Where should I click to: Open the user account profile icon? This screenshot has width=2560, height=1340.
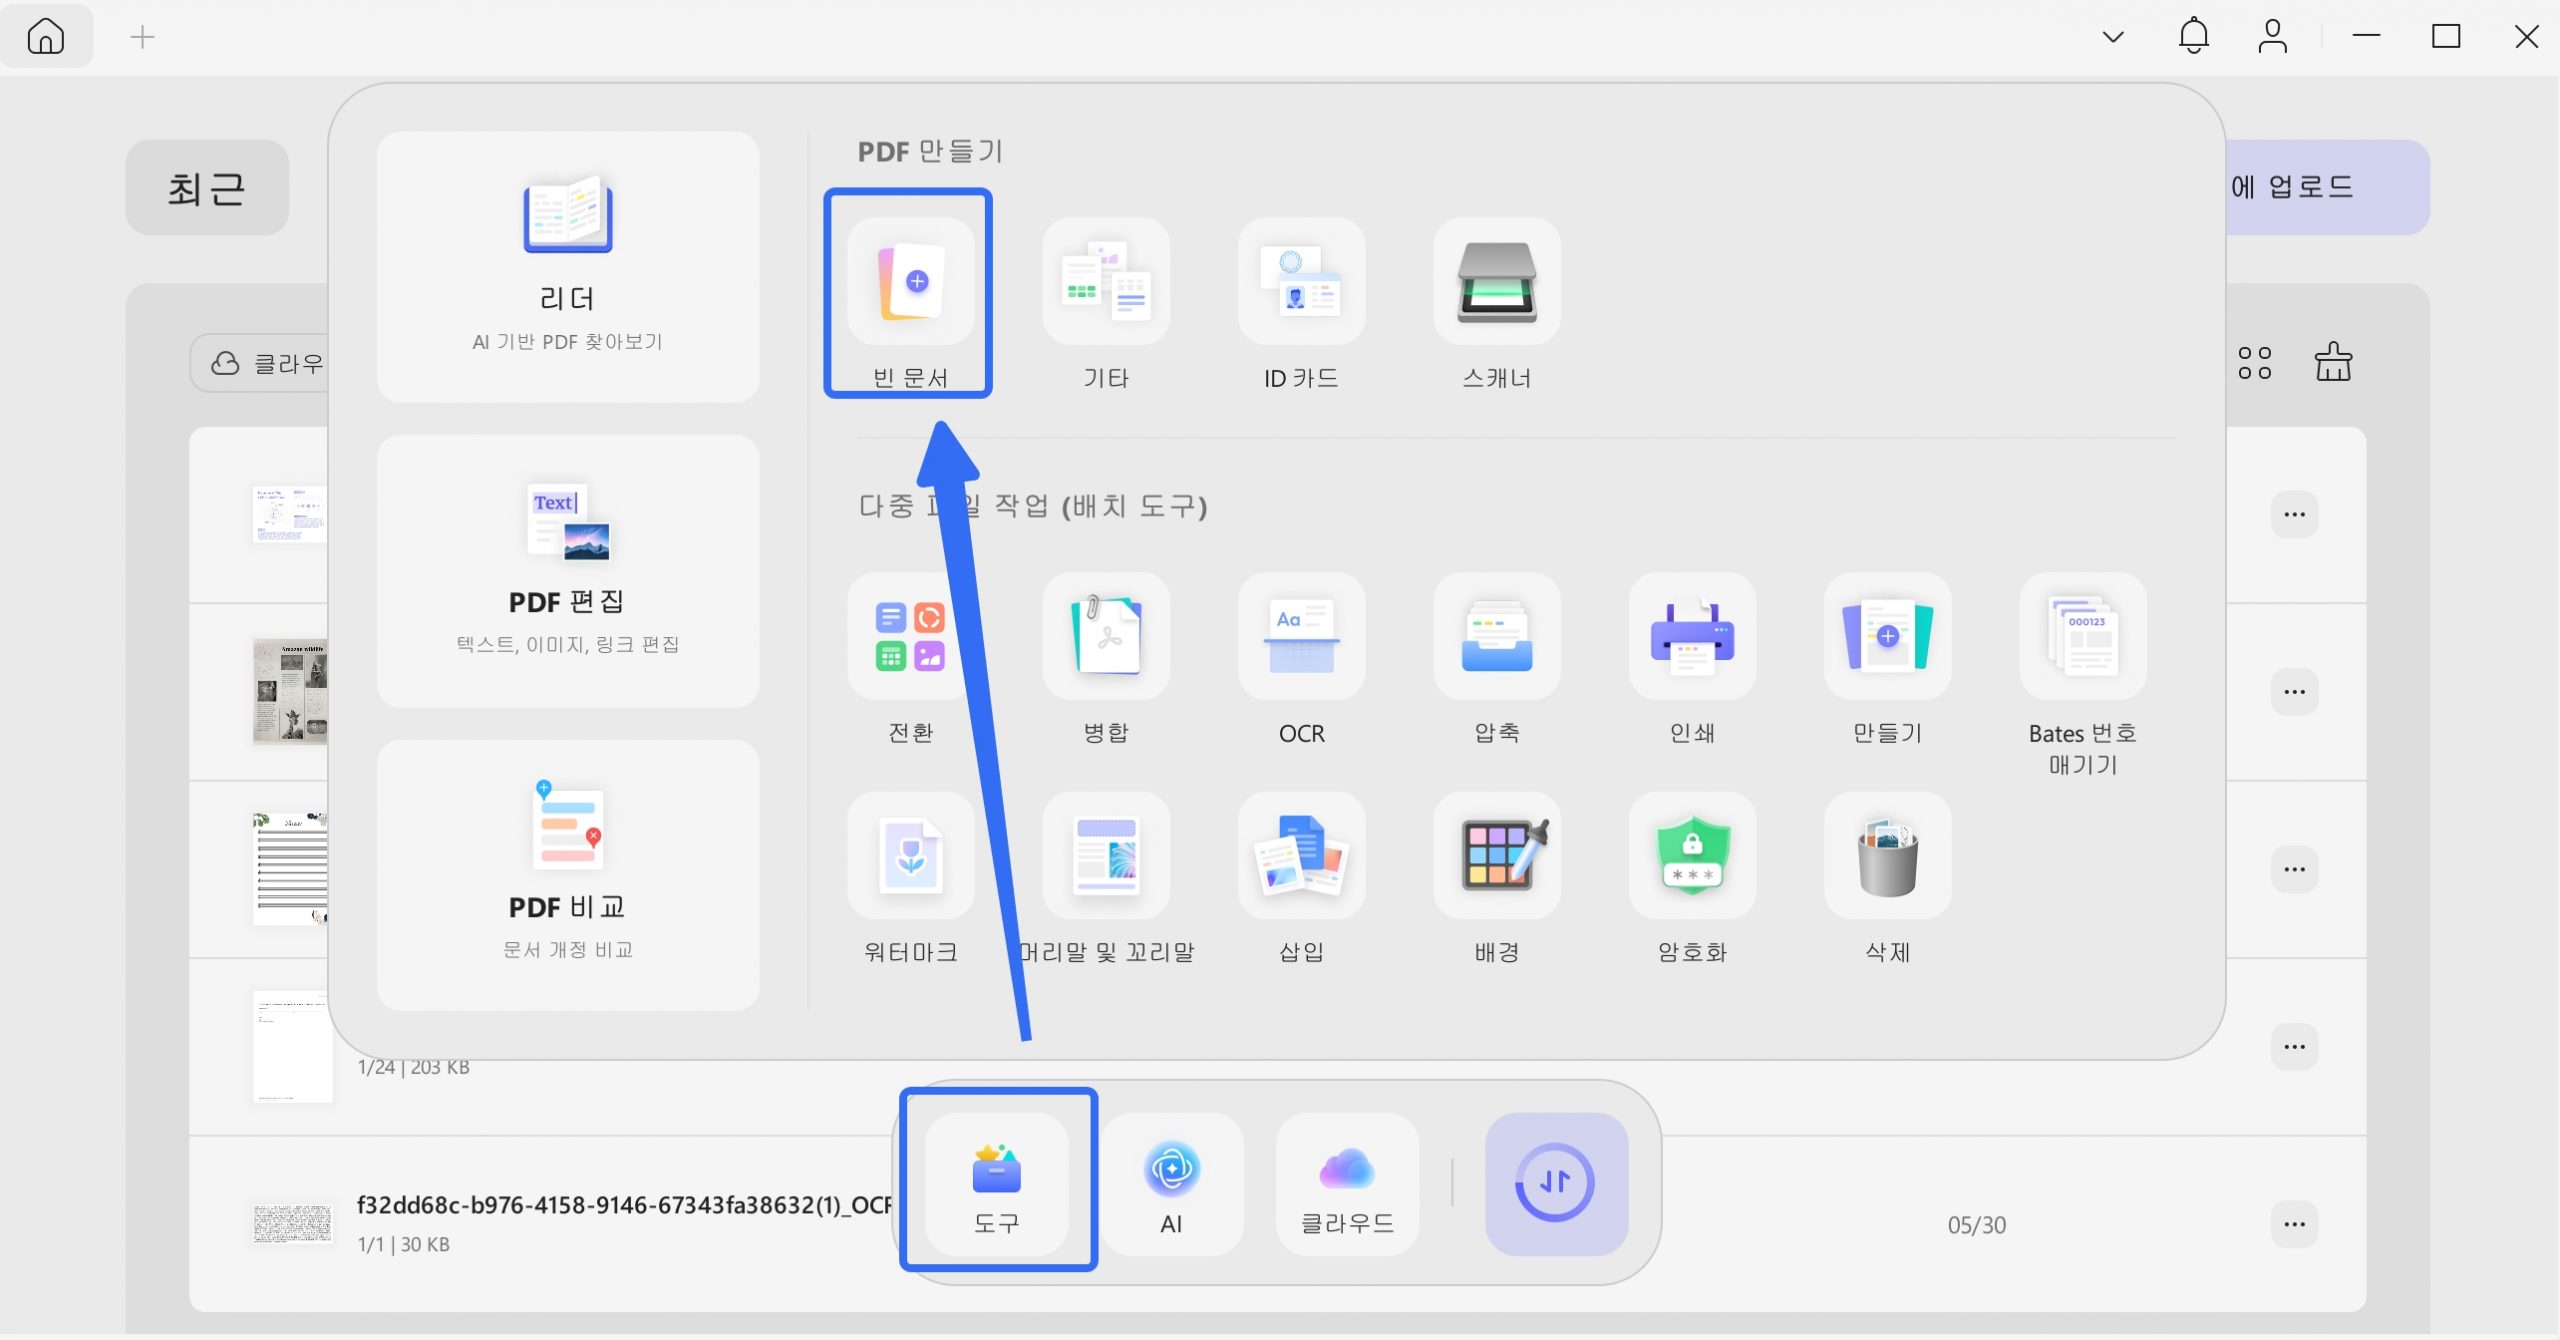(x=2273, y=36)
